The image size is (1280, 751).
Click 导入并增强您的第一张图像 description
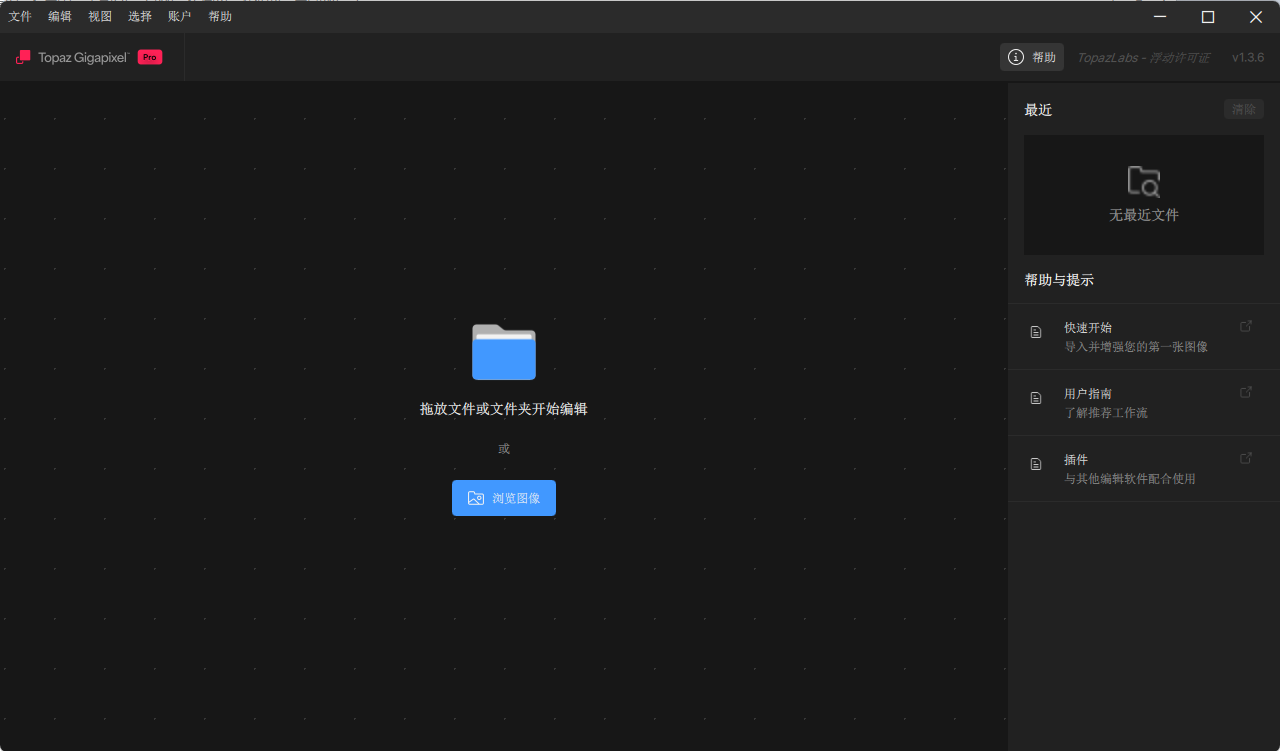click(x=1136, y=347)
